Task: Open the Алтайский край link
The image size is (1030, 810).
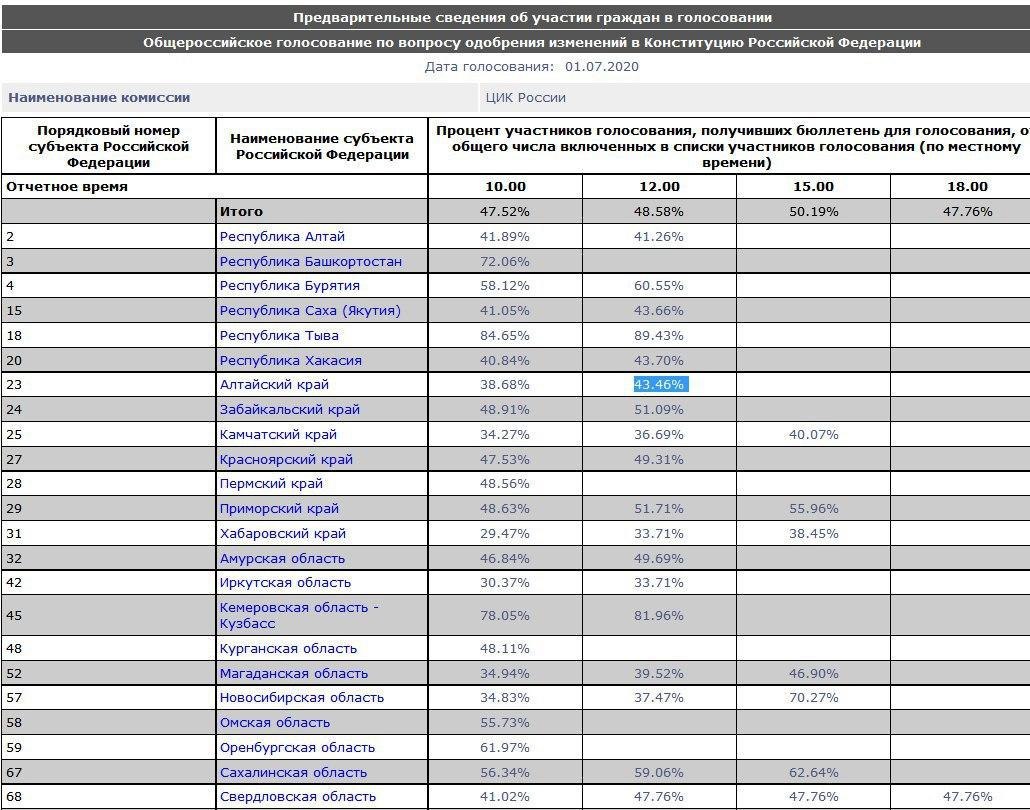Action: (274, 384)
